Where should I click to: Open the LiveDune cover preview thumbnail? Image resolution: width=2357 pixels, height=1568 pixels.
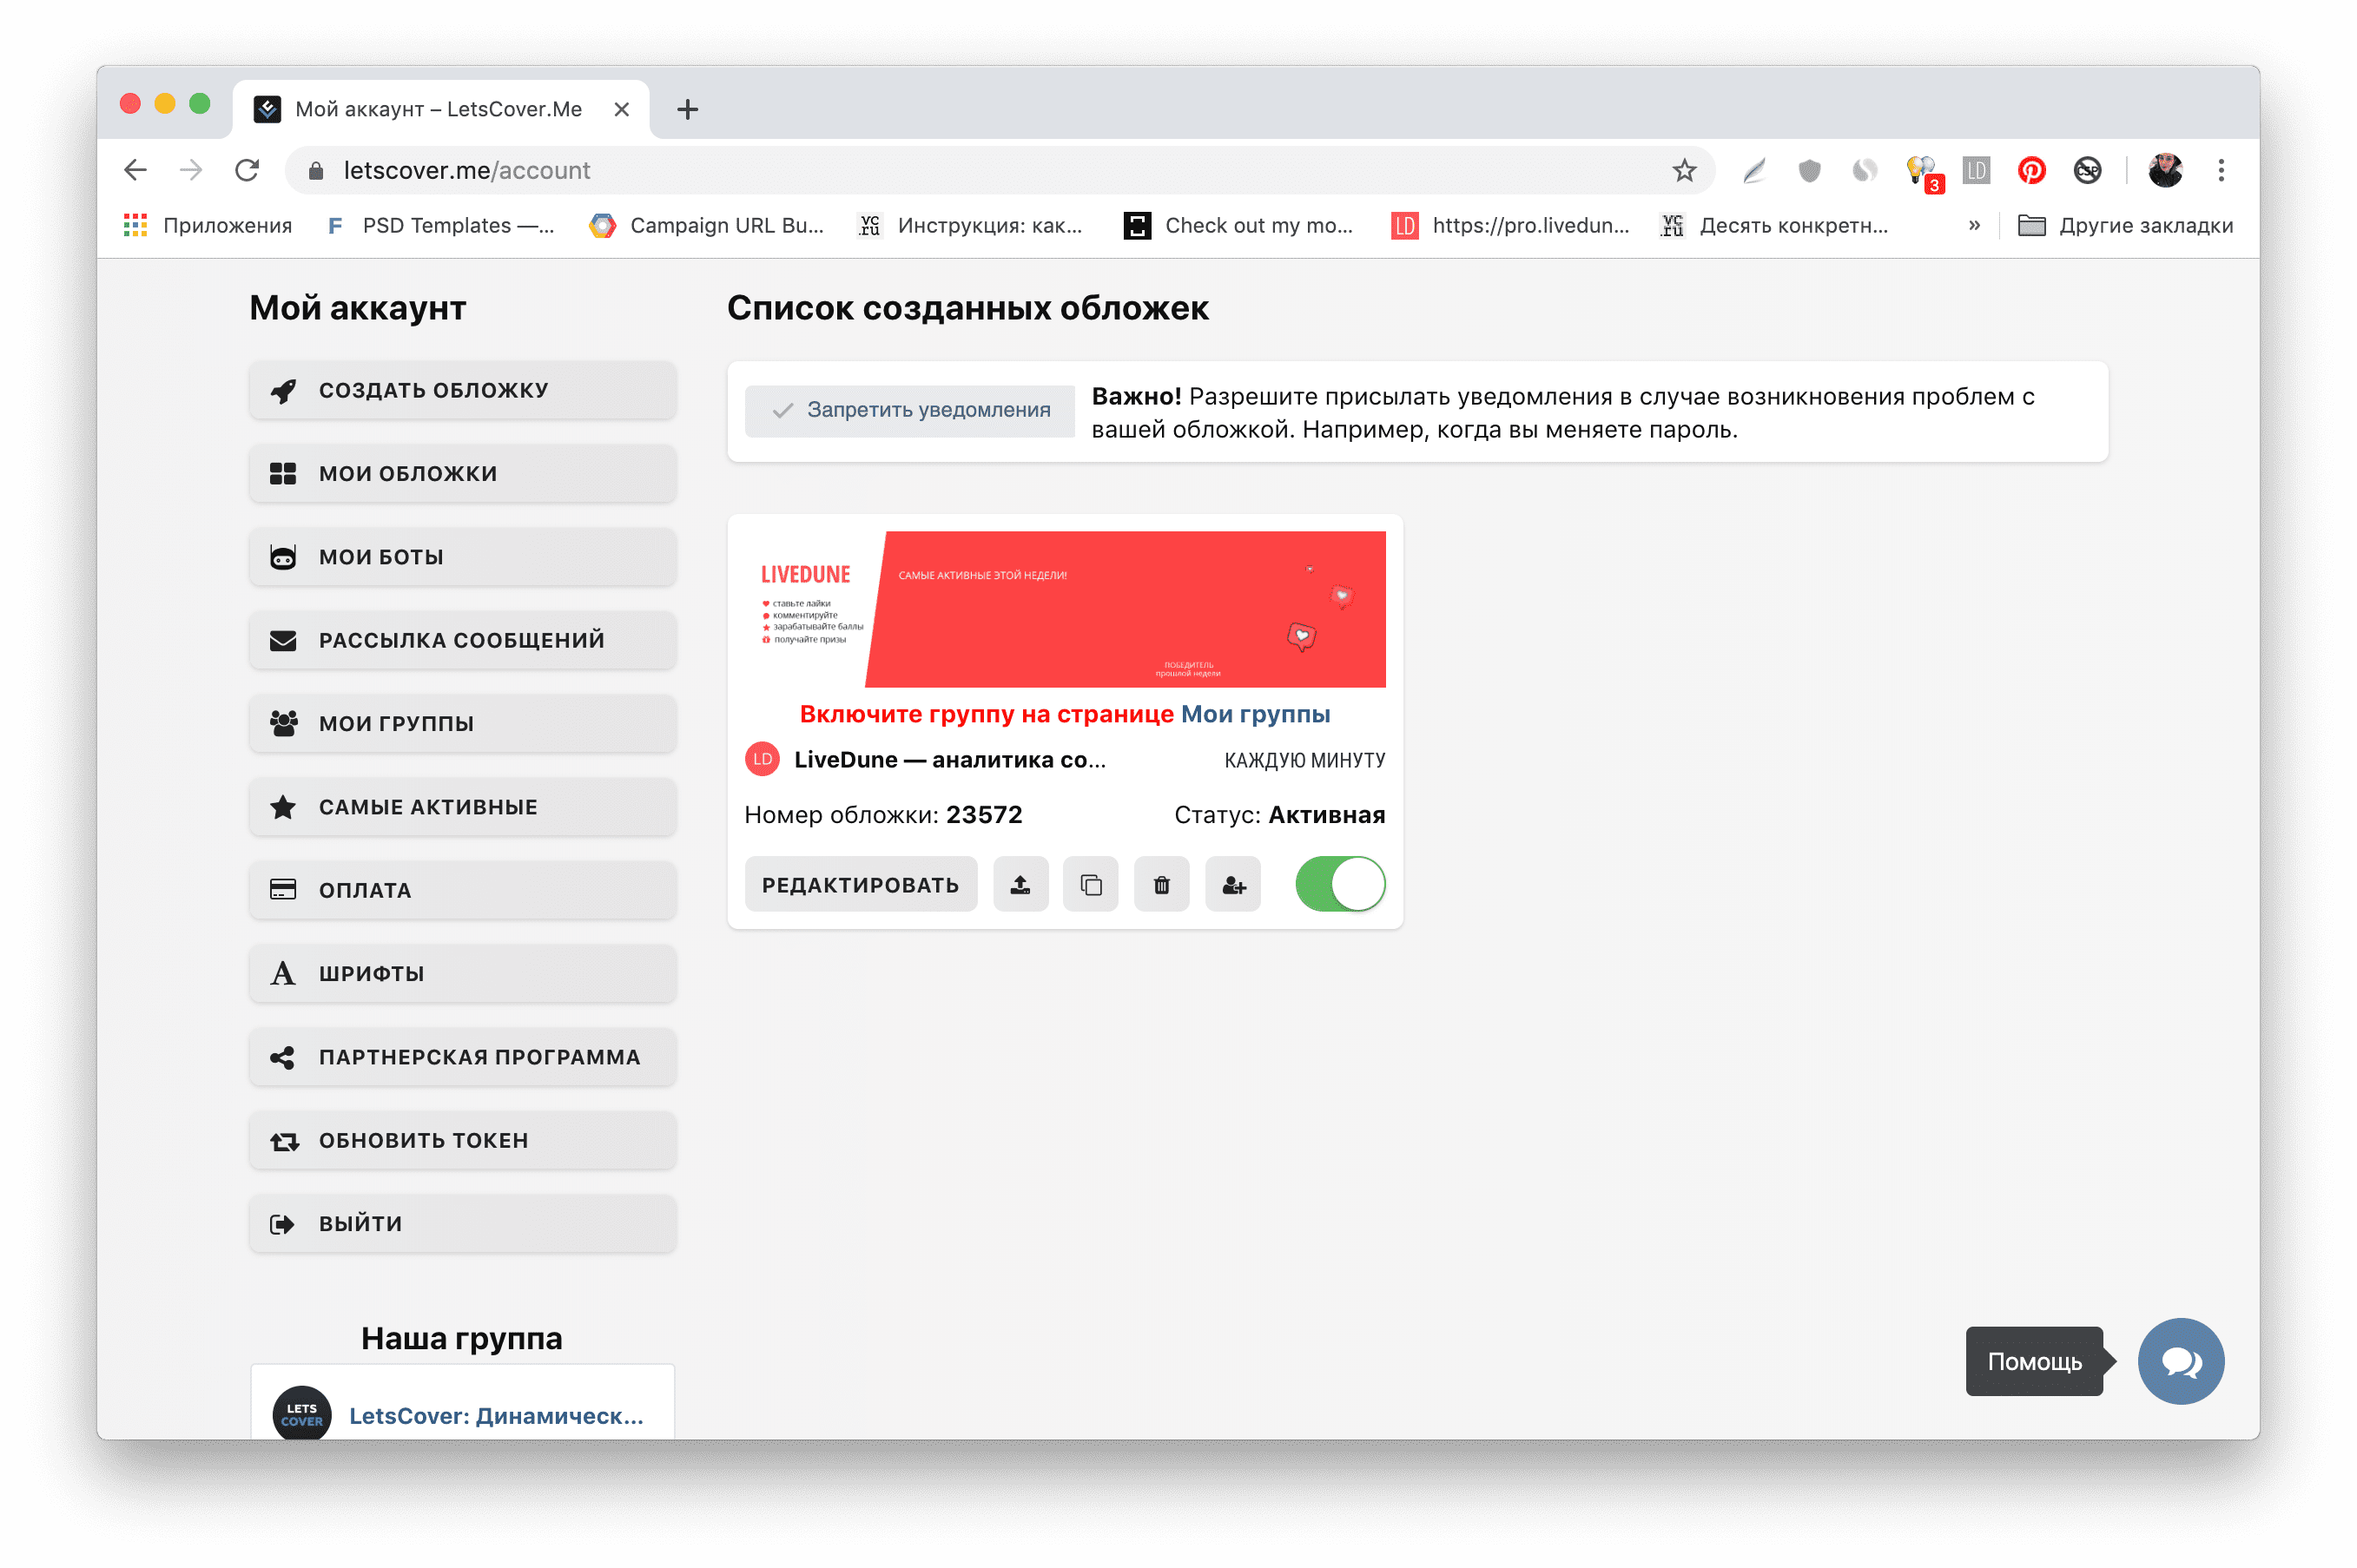coord(1064,609)
